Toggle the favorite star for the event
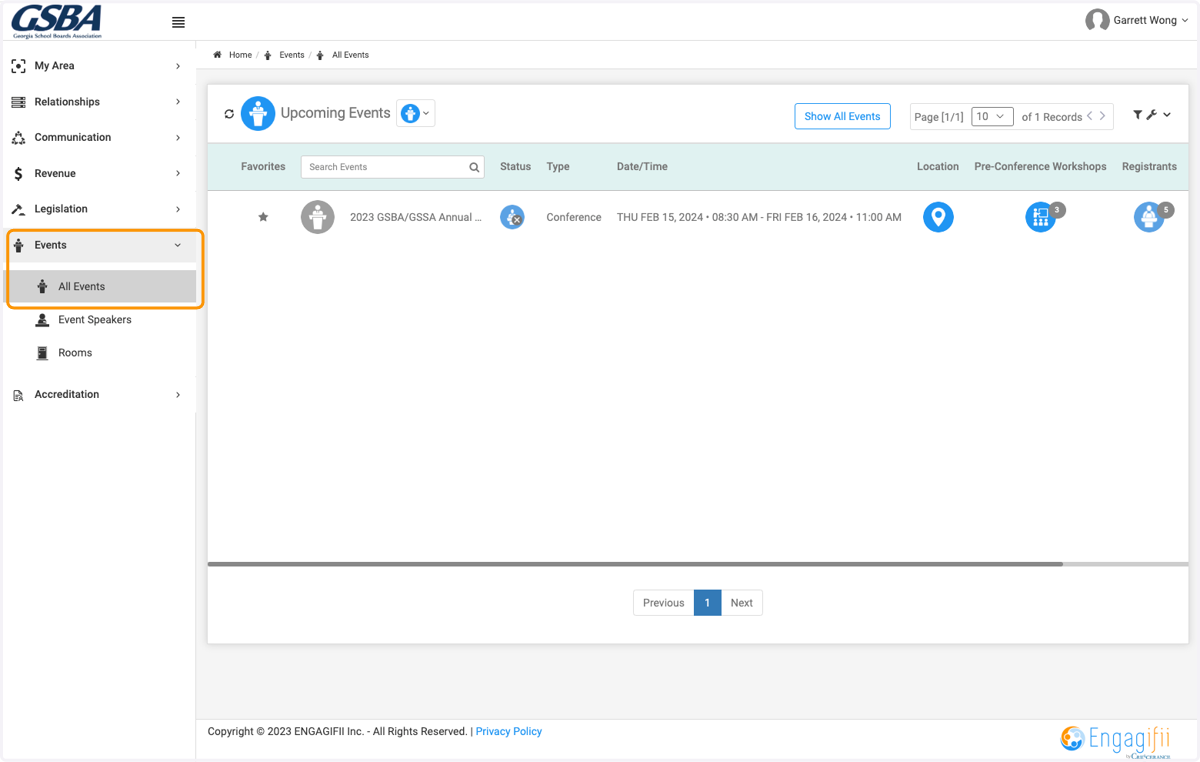Screen dimensions: 1200x762 [x=263, y=217]
